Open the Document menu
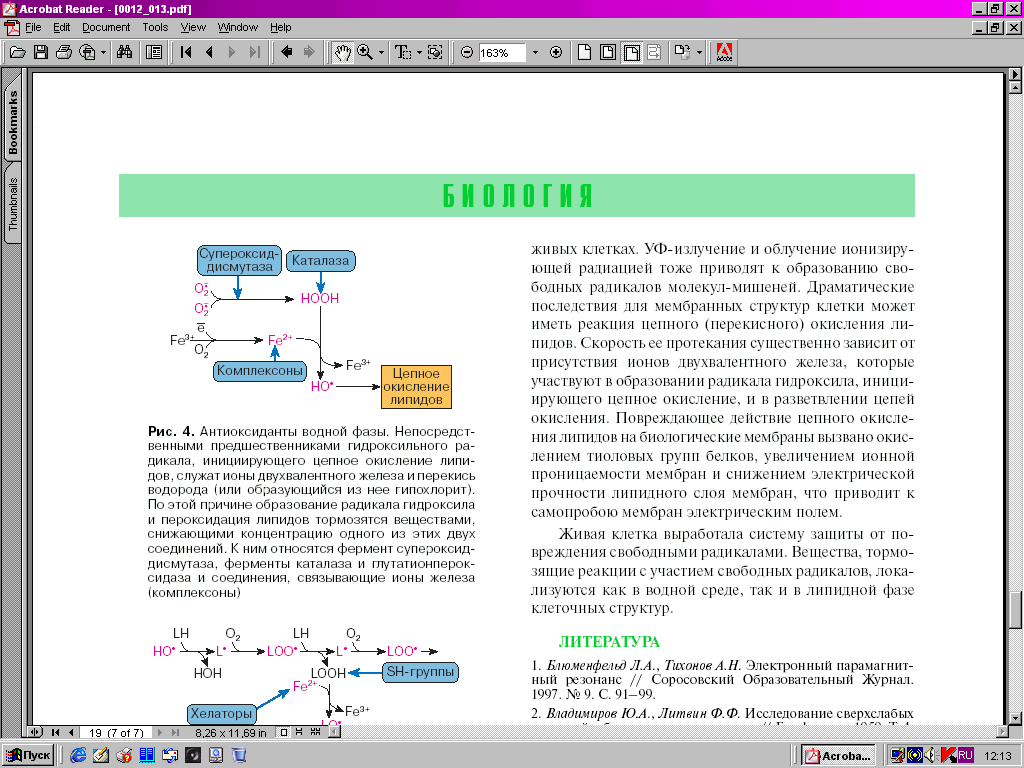1024x768 pixels. (105, 27)
